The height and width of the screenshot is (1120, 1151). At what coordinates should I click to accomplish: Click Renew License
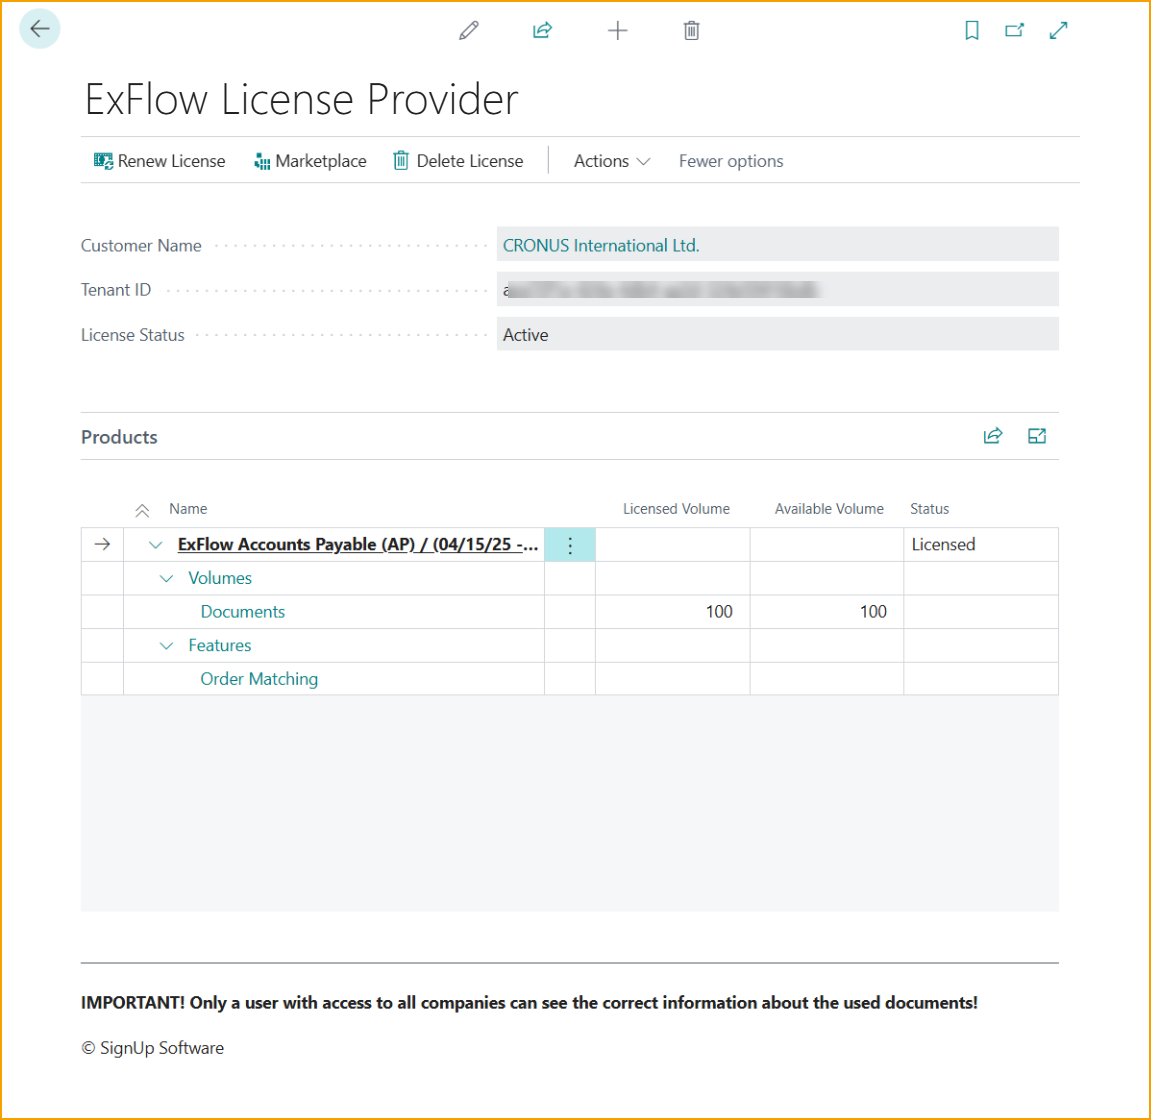[160, 161]
